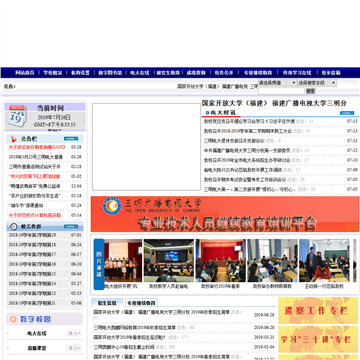360x360 pixels.
Task: Click the university logo on the orange banner
Action: (111, 206)
